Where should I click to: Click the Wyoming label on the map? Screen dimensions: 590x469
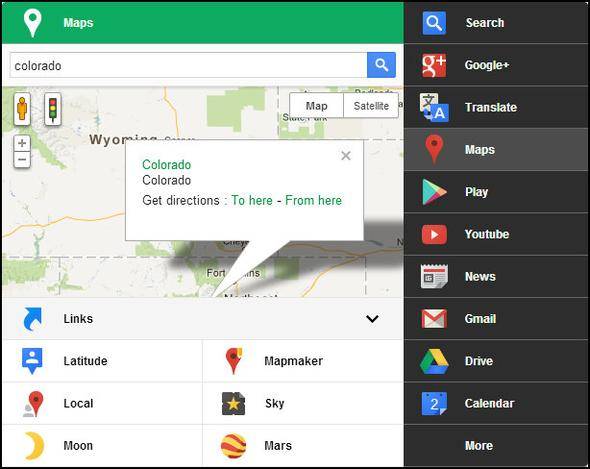pyautogui.click(x=123, y=139)
